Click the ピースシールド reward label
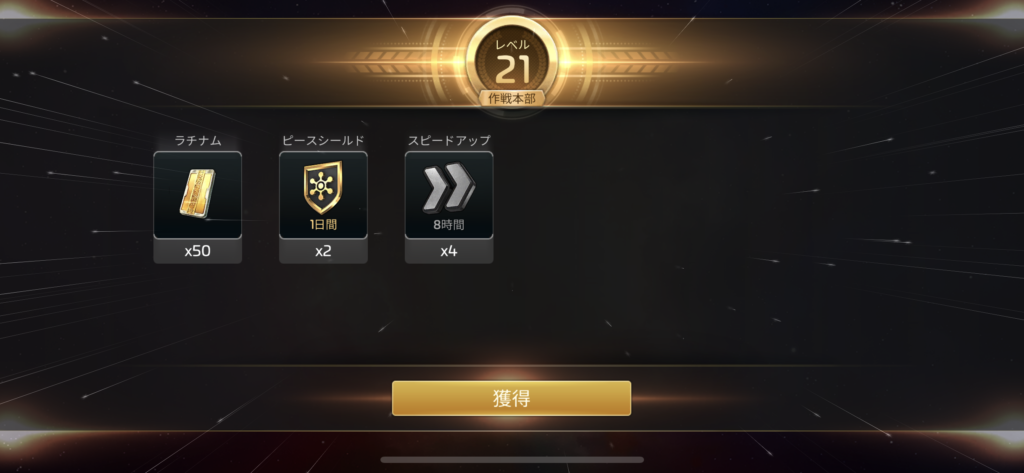 coord(323,140)
